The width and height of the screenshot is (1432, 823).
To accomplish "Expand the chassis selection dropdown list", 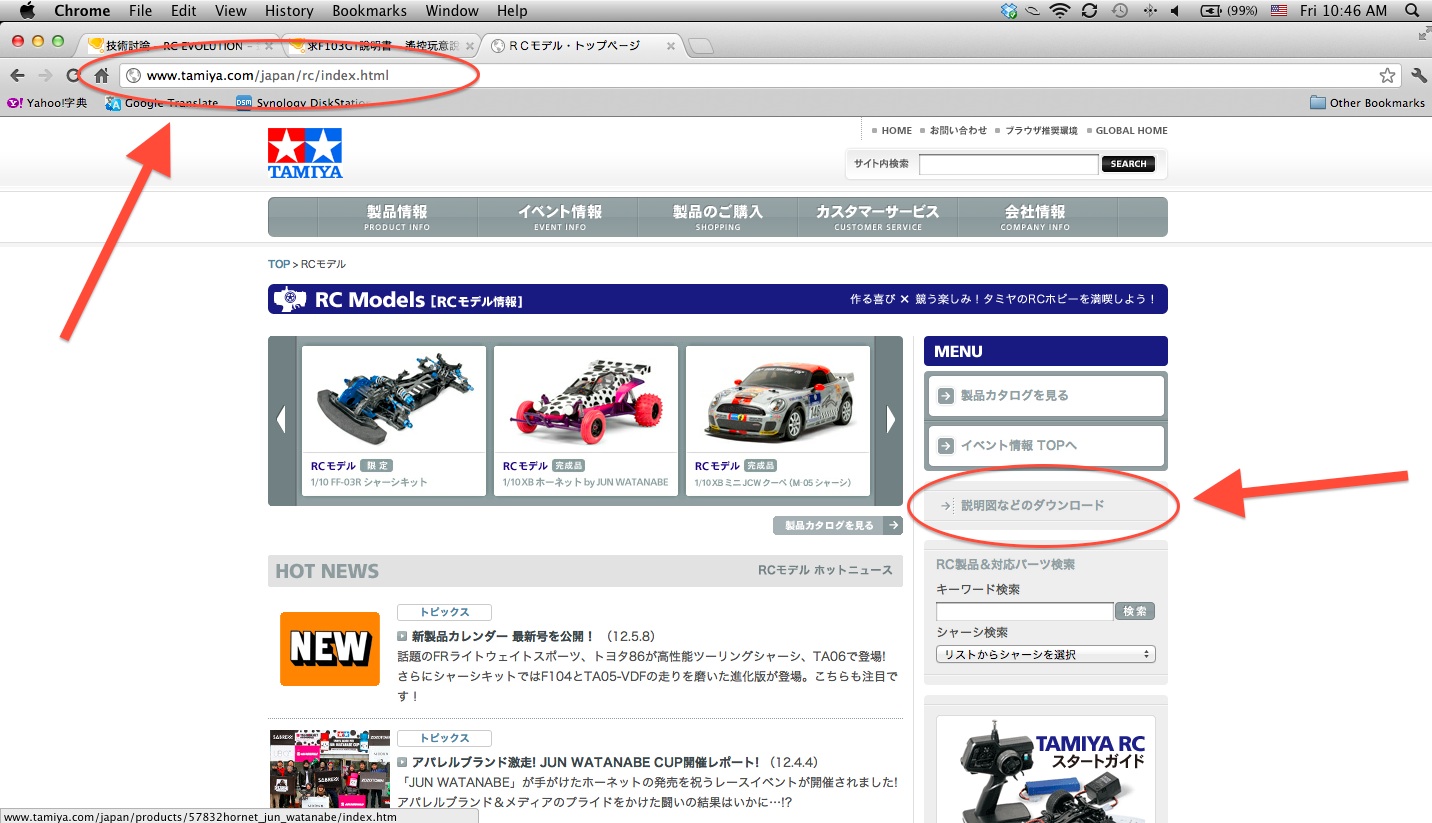I will coord(1045,654).
